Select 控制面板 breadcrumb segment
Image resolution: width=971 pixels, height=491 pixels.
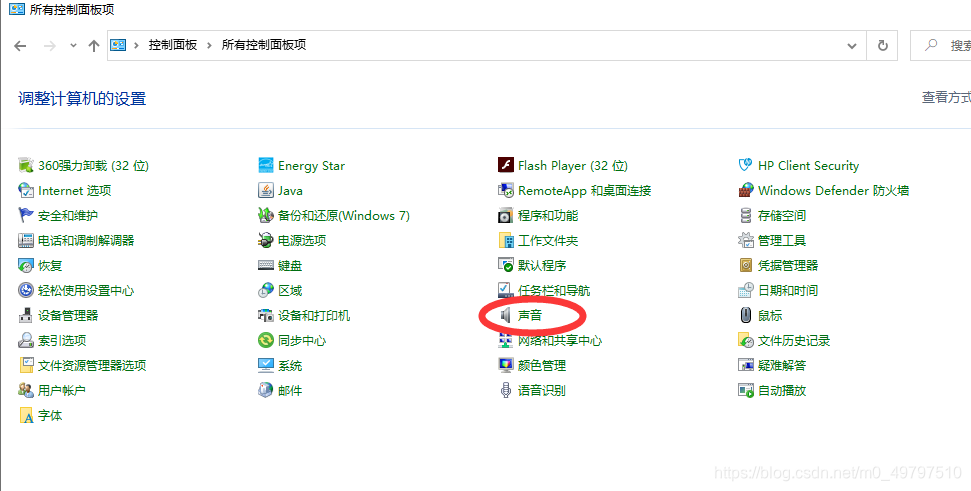point(173,45)
